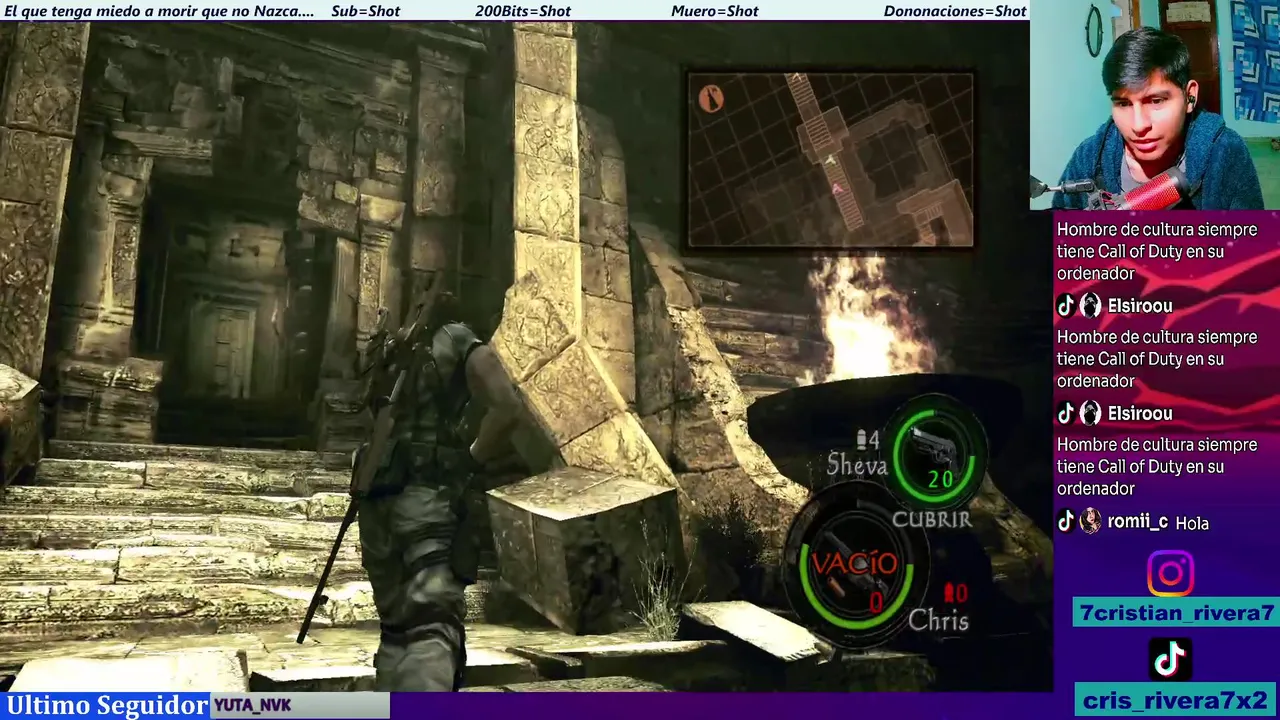Click the VACÍO ammo indicator
Viewport: 1280px width, 720px height.
click(x=853, y=563)
